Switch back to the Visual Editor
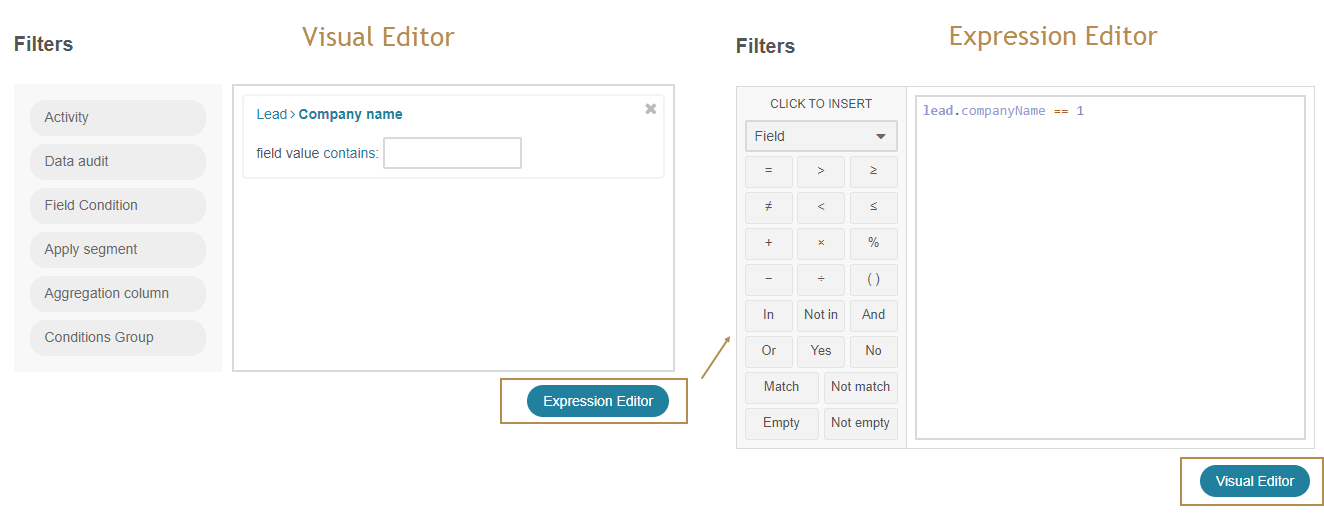The width and height of the screenshot is (1324, 520). point(1255,481)
